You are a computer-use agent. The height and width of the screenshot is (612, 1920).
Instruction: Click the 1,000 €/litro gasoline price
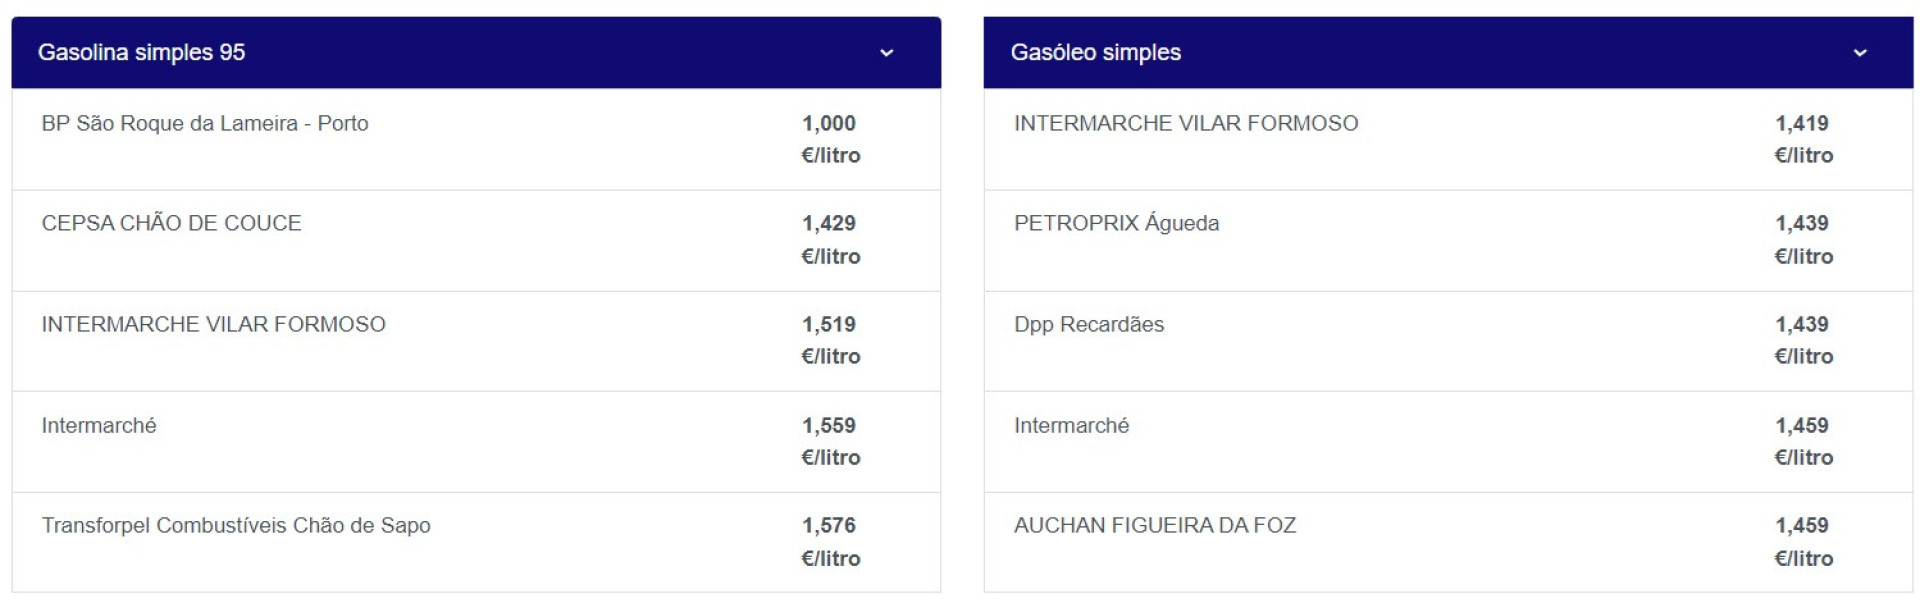830,139
